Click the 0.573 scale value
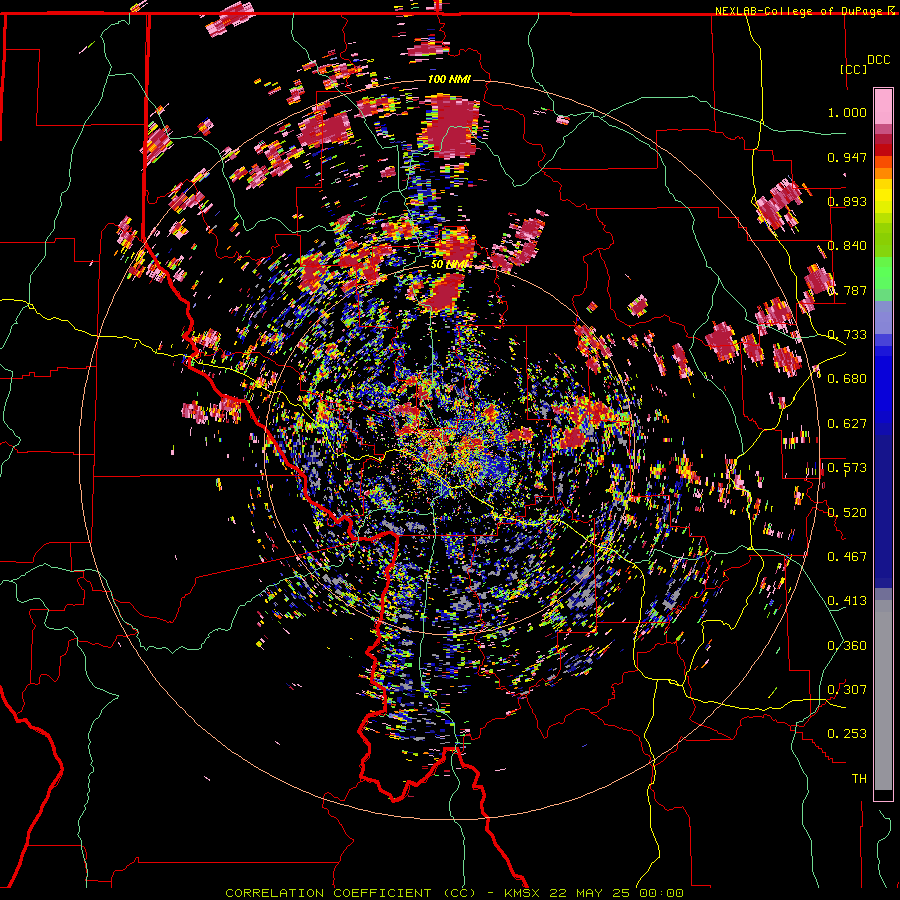This screenshot has width=900, height=900. click(x=847, y=468)
